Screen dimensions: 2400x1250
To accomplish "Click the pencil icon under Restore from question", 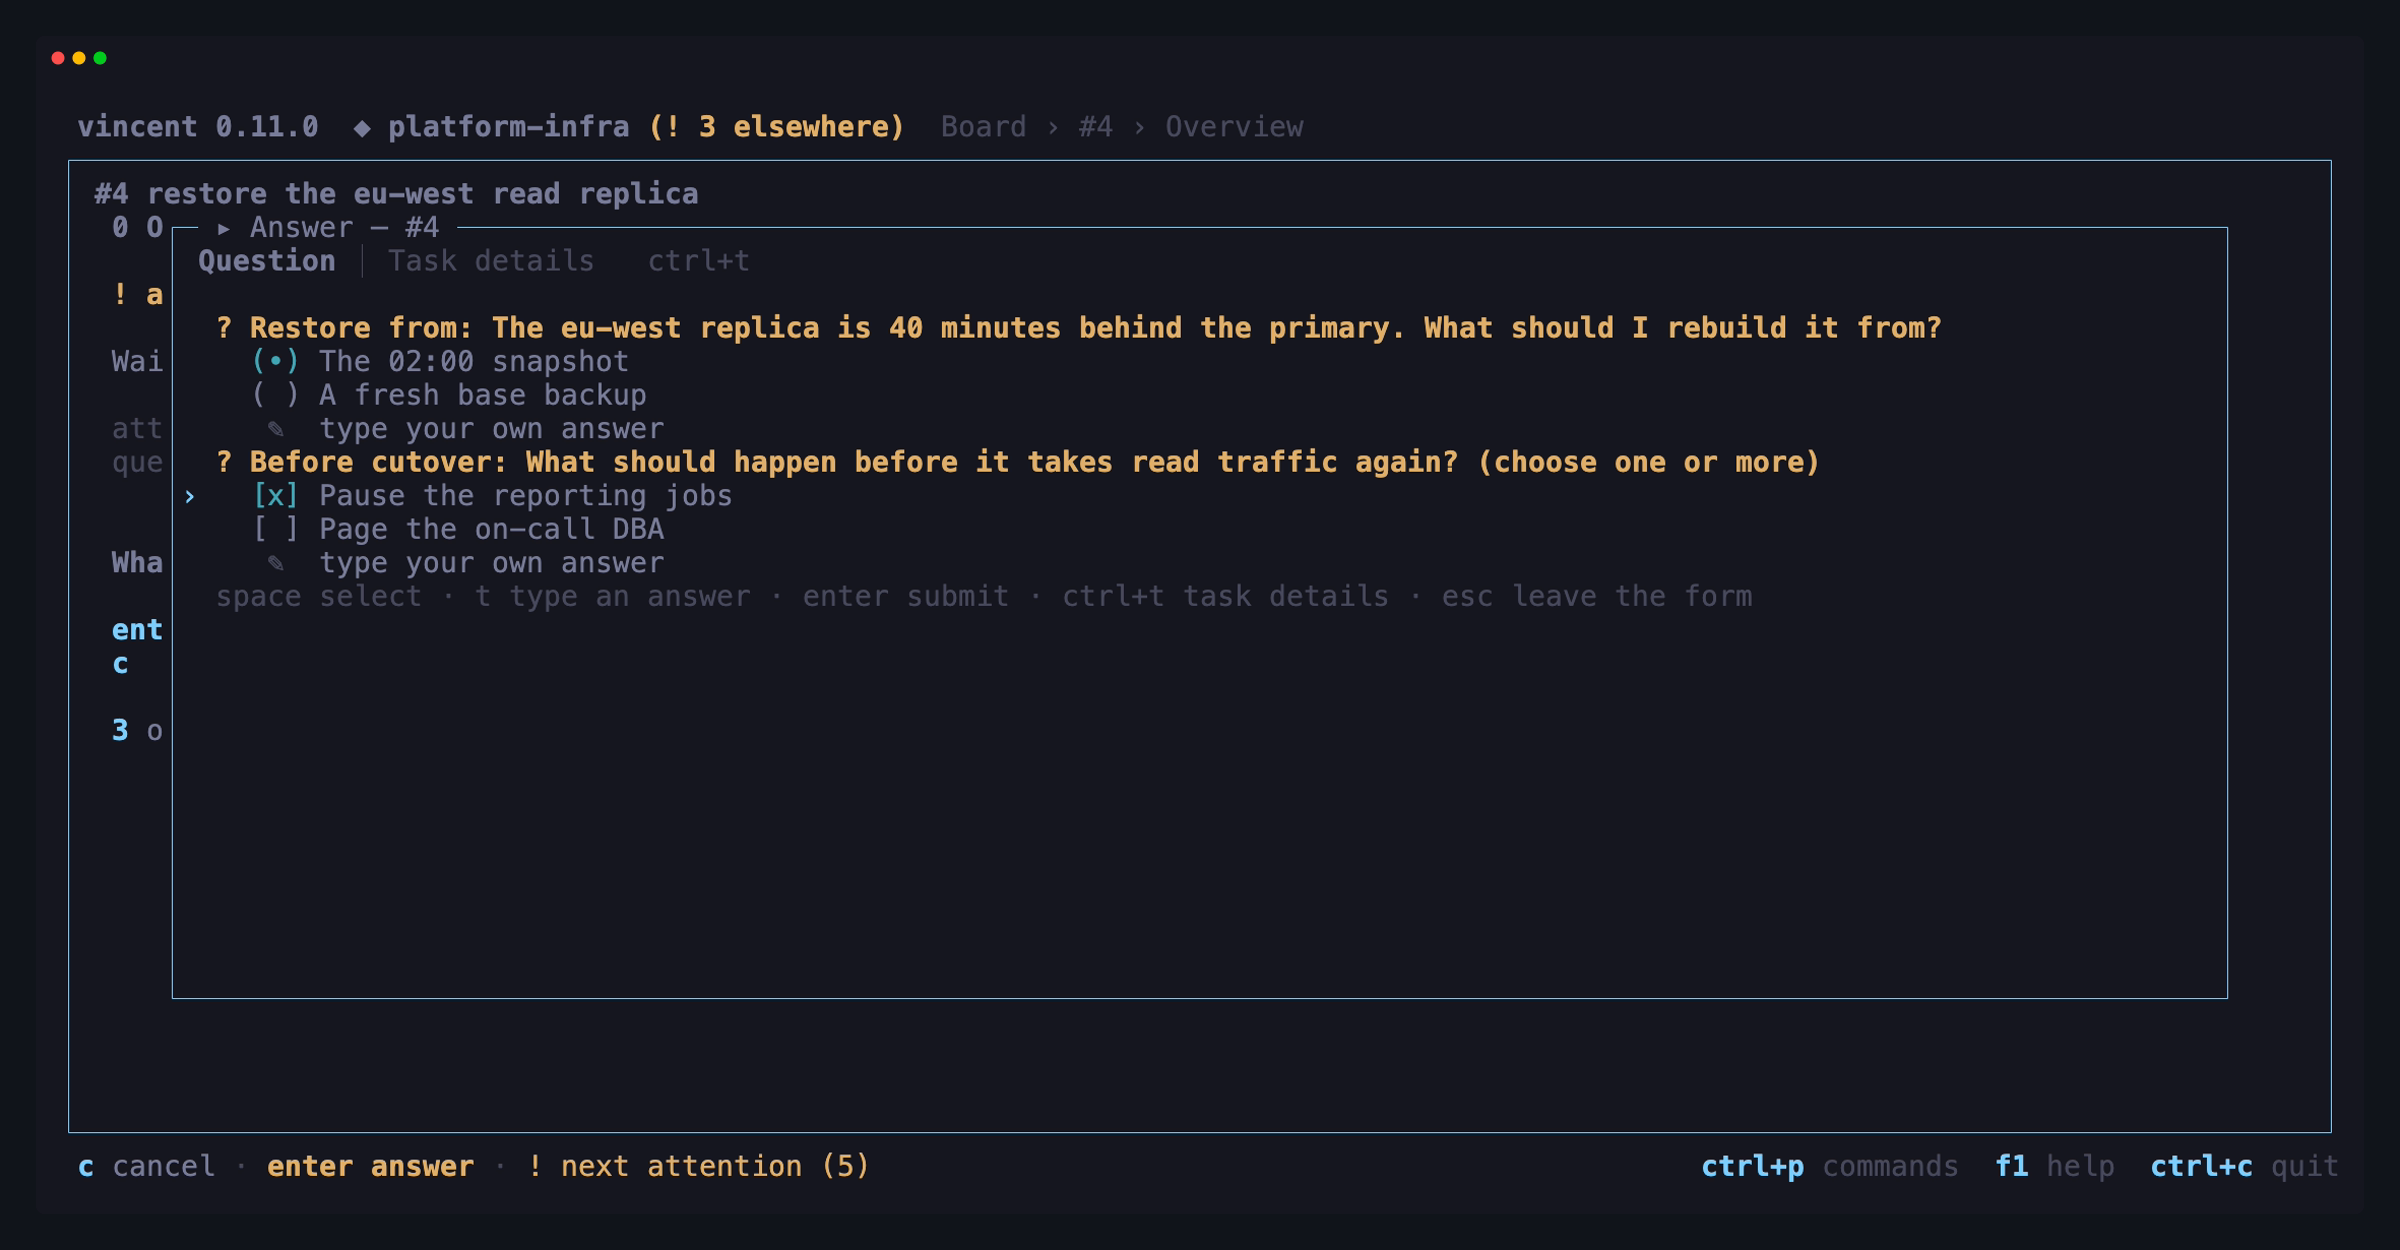I will [x=276, y=429].
